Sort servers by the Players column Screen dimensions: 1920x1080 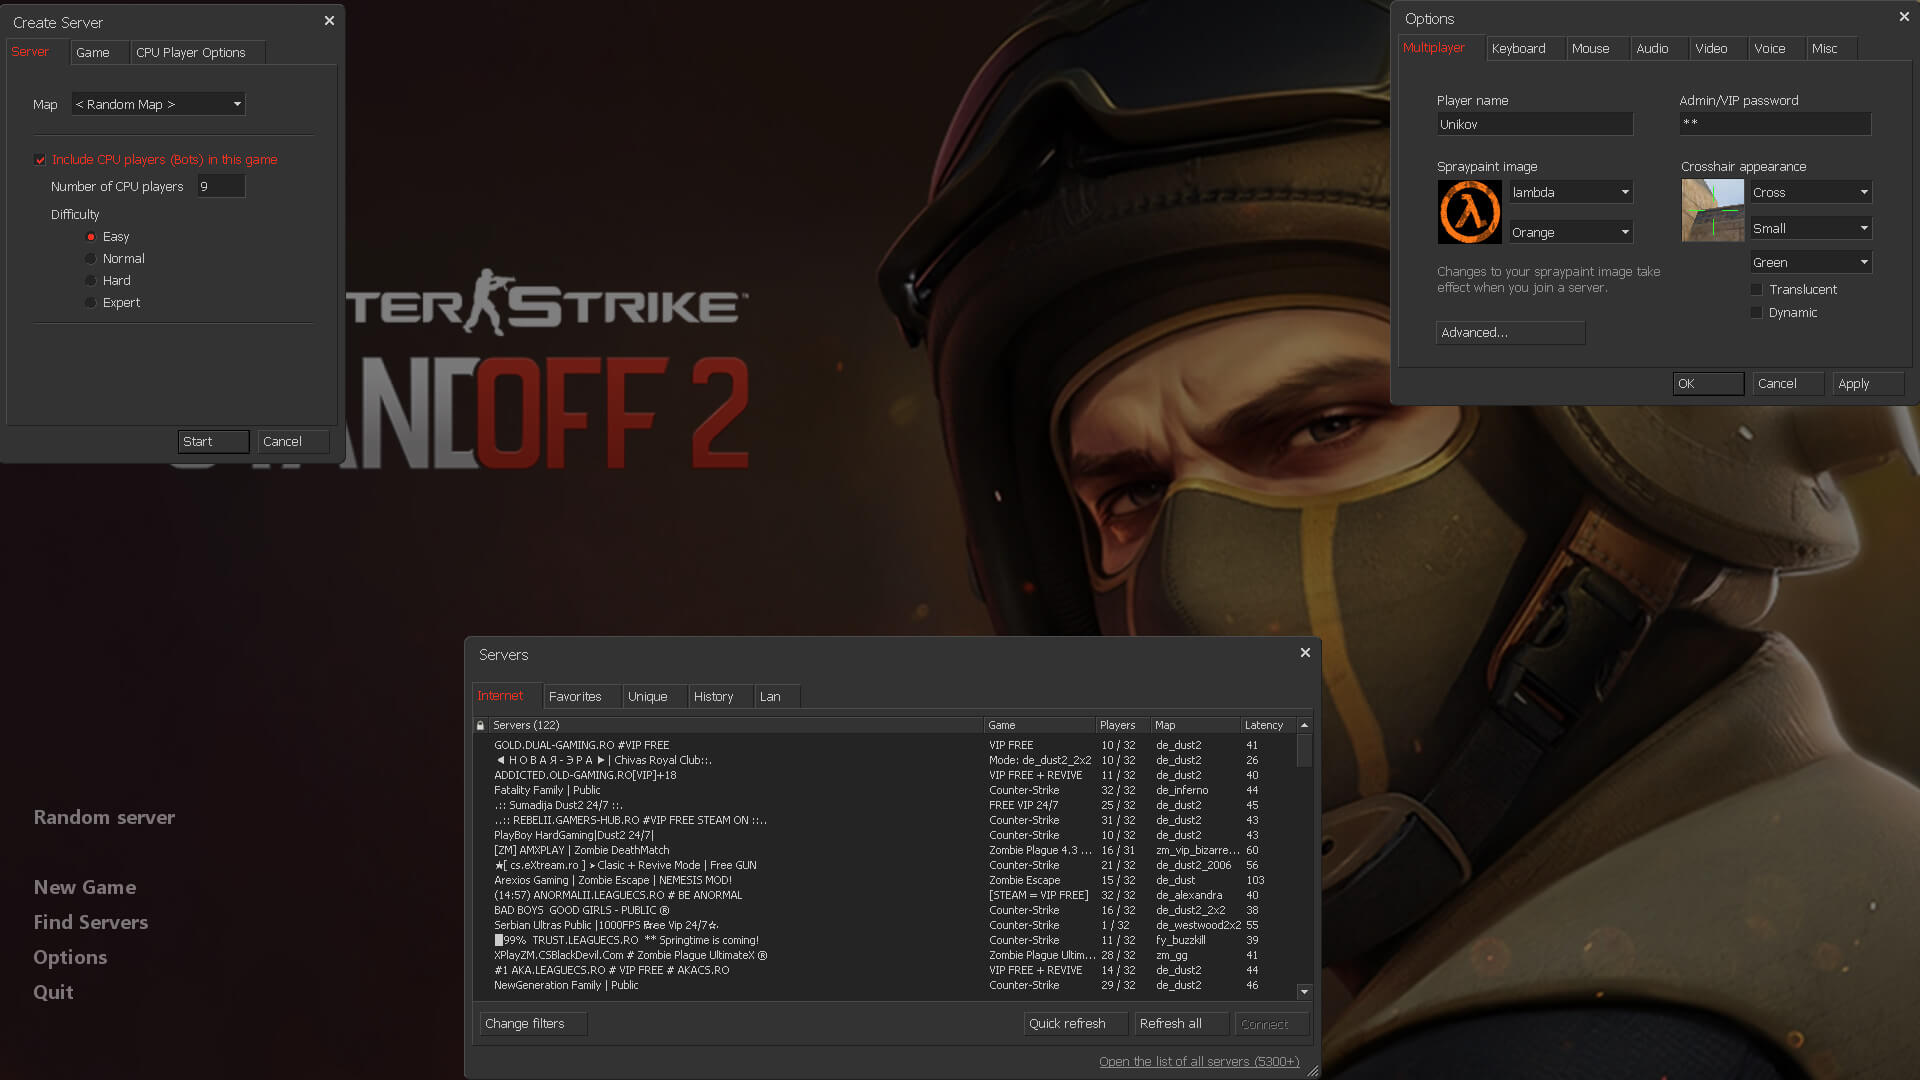(x=1122, y=725)
